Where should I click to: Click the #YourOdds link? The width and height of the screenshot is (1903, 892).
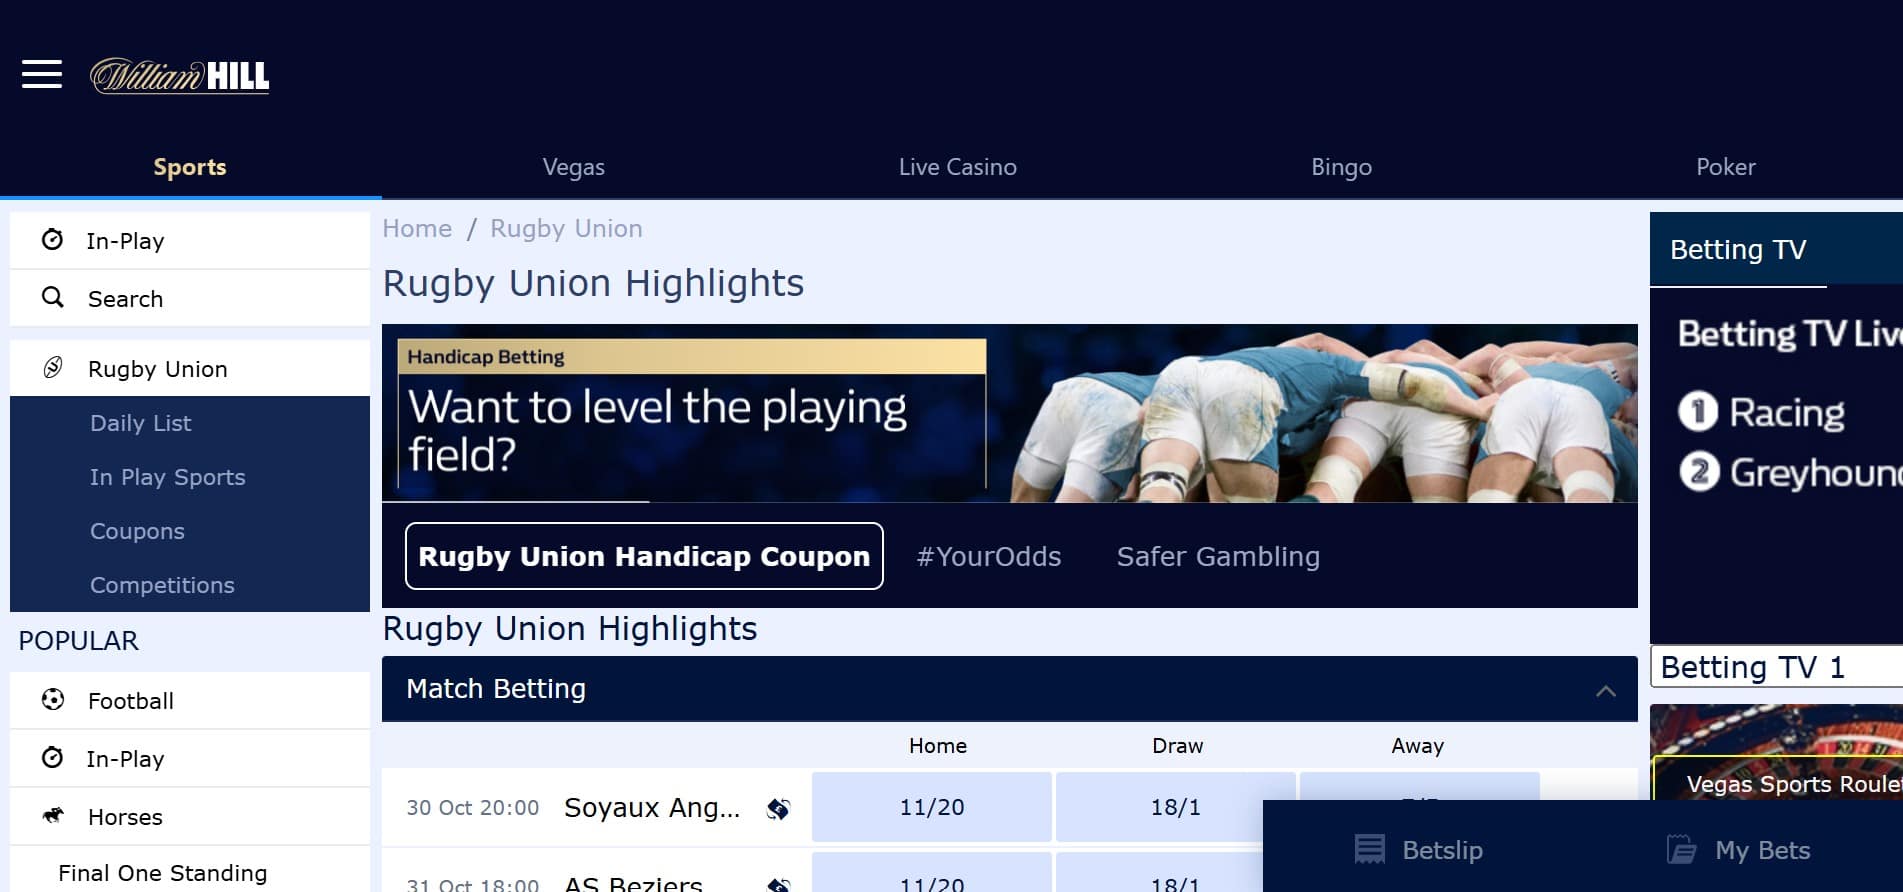point(989,556)
